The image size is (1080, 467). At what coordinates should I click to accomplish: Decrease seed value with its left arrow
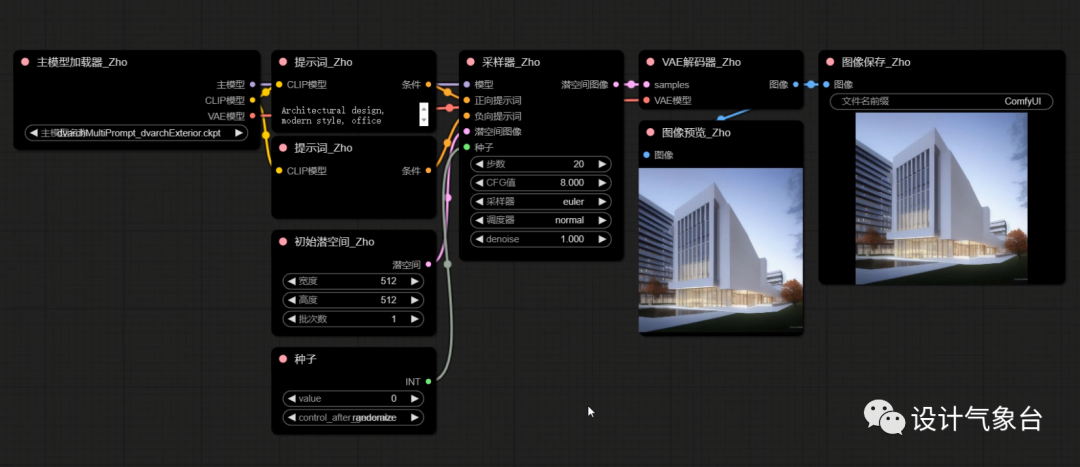[x=291, y=398]
